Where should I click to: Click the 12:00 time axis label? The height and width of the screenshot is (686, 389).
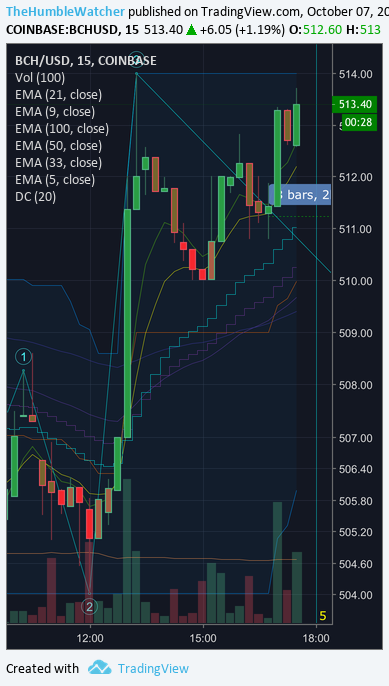90,638
